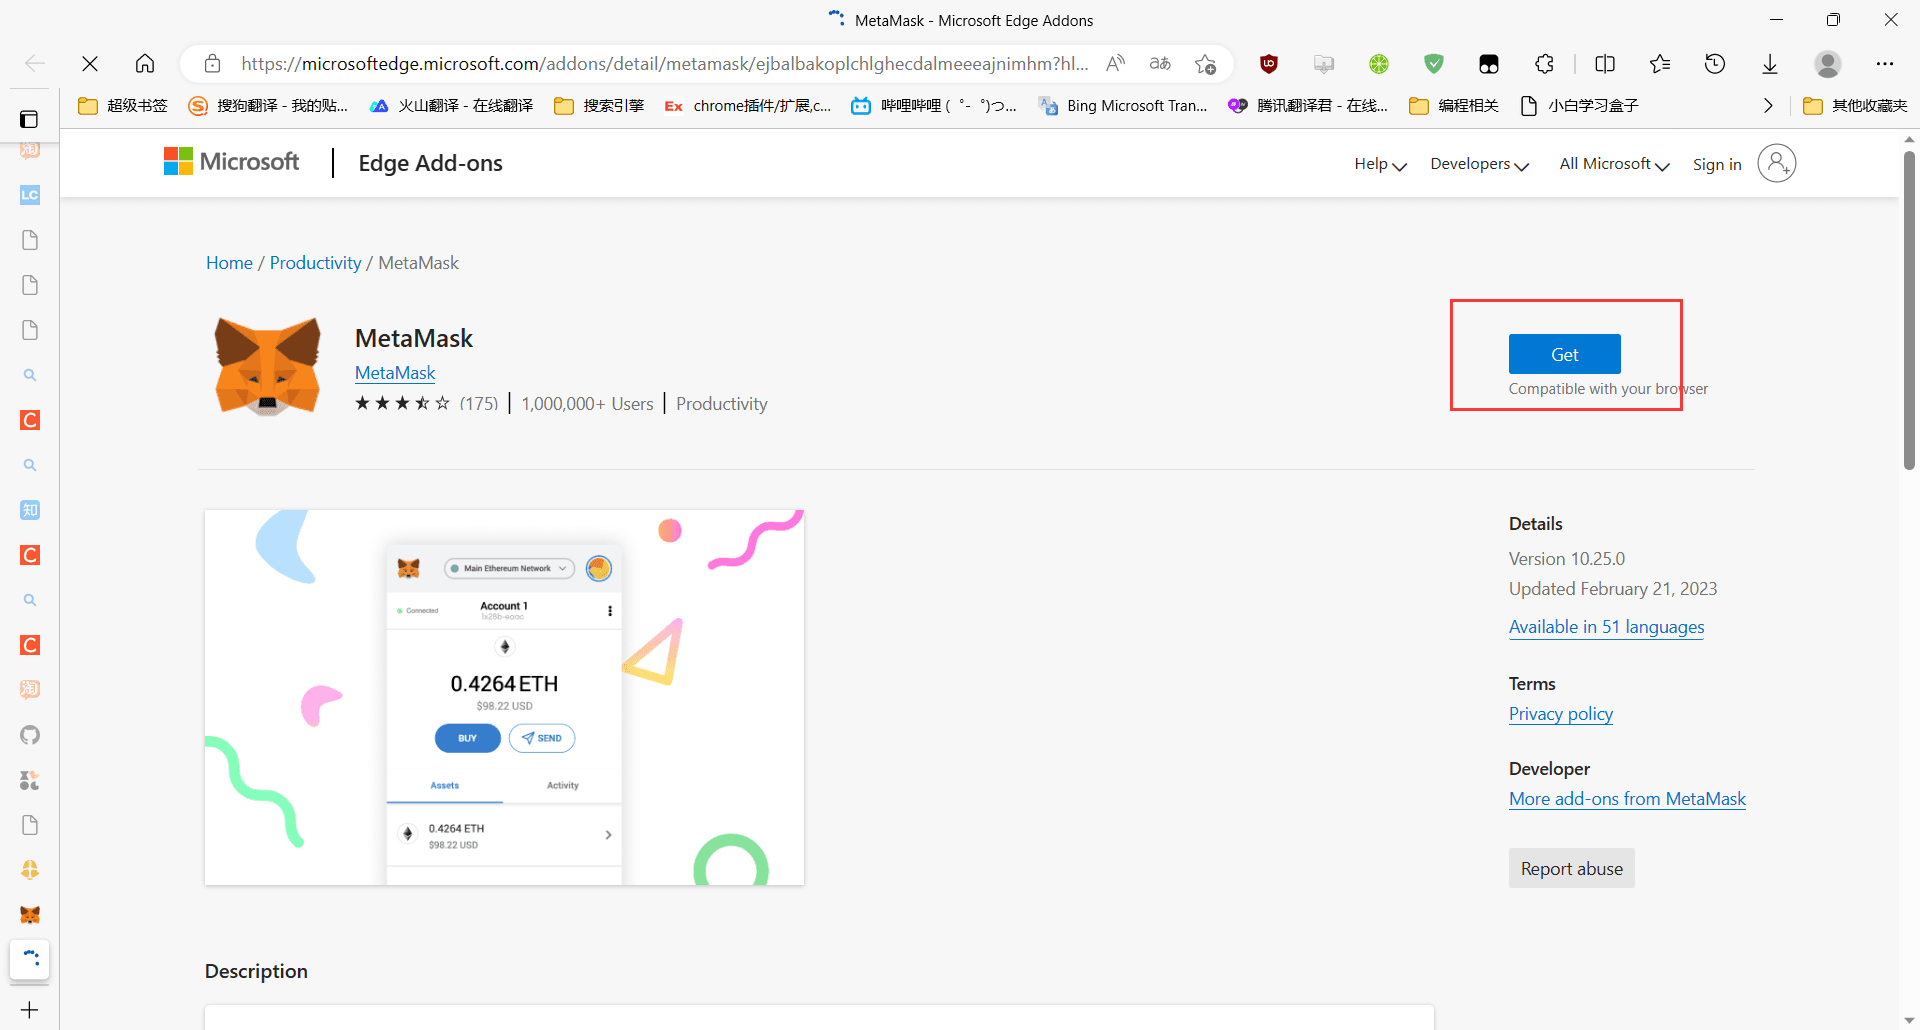Open the Downloads panel
This screenshot has height=1030, width=1920.
[x=1770, y=64]
